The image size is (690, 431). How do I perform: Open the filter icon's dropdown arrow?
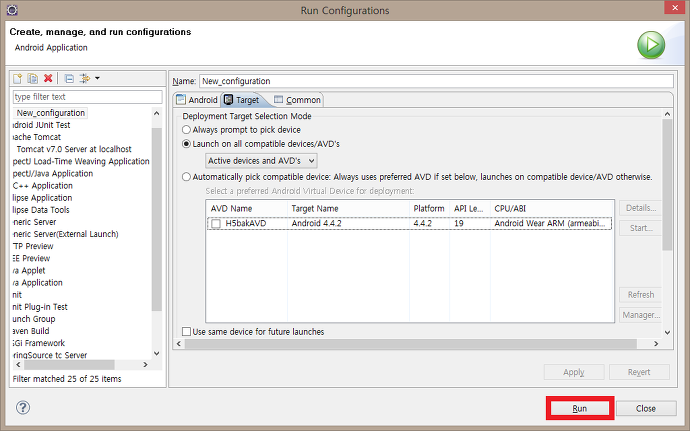pyautogui.click(x=97, y=78)
